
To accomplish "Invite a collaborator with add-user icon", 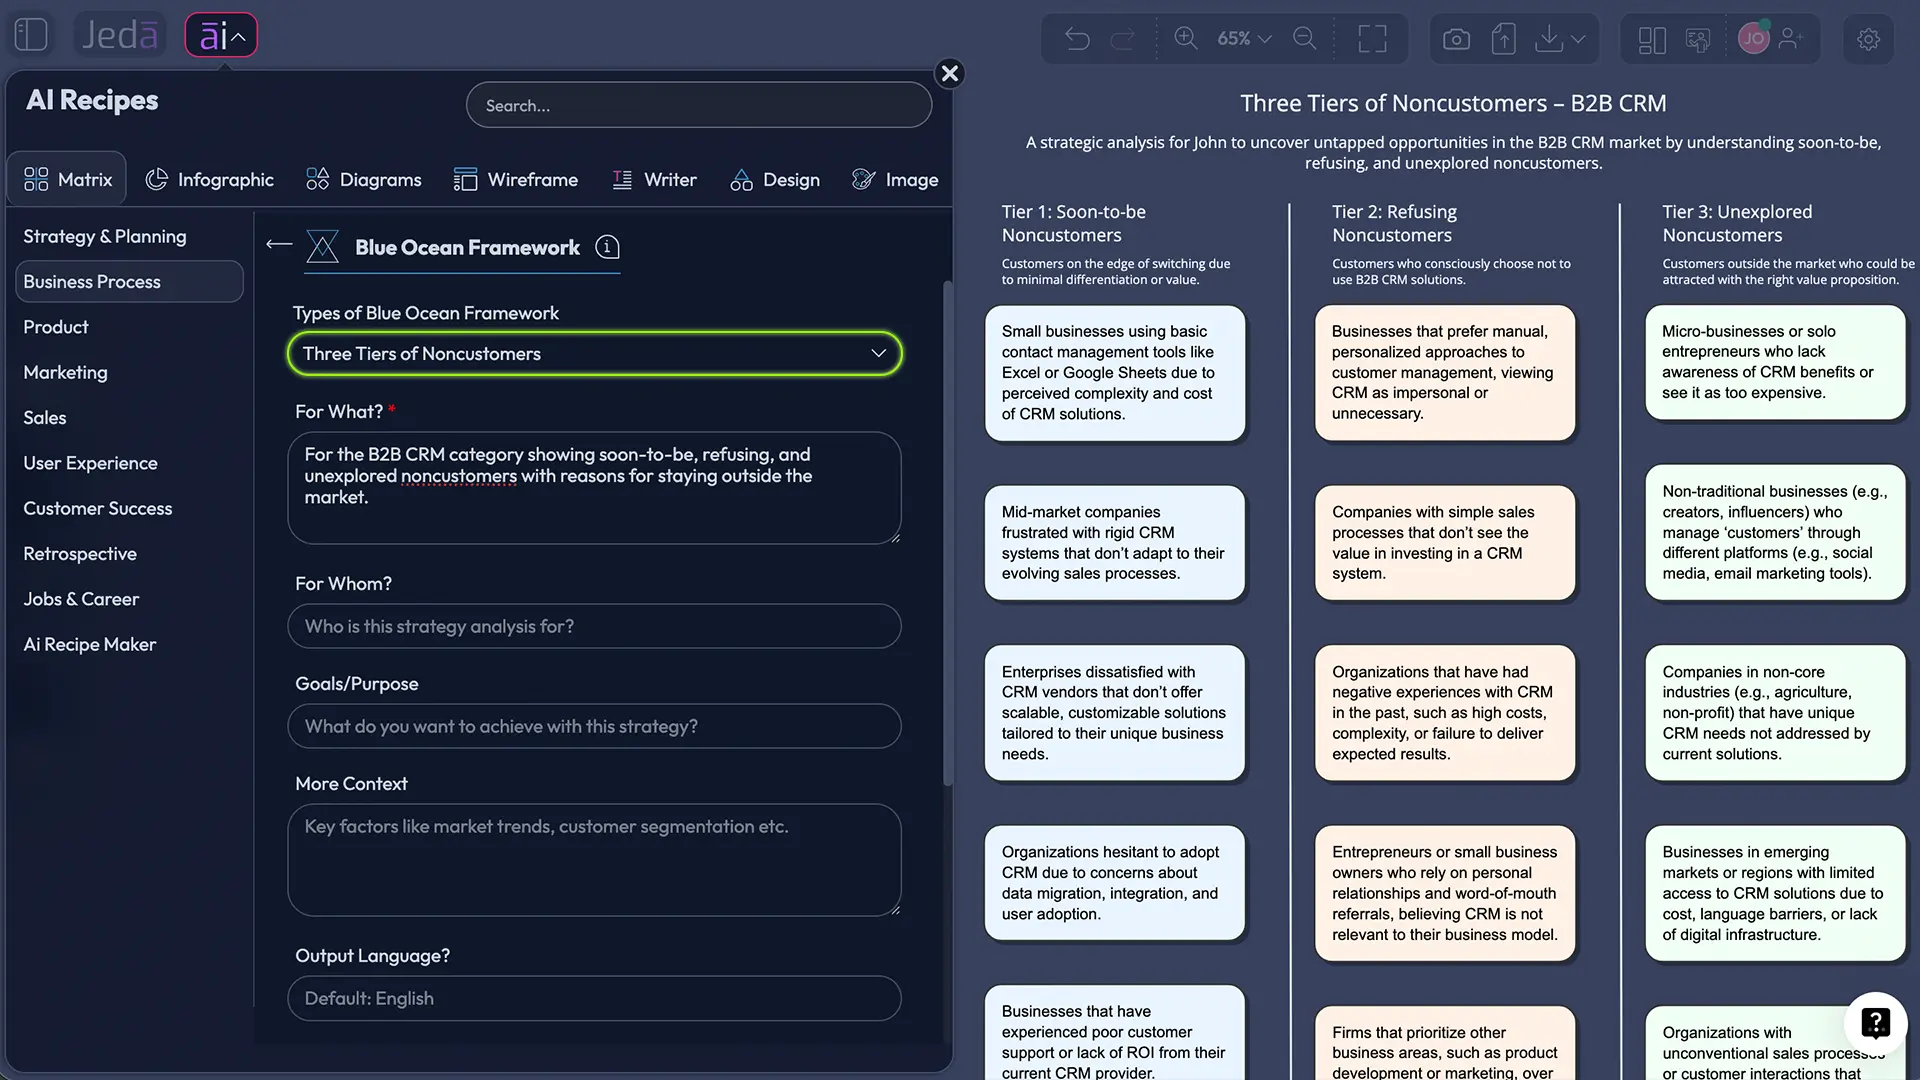I will click(x=1791, y=39).
